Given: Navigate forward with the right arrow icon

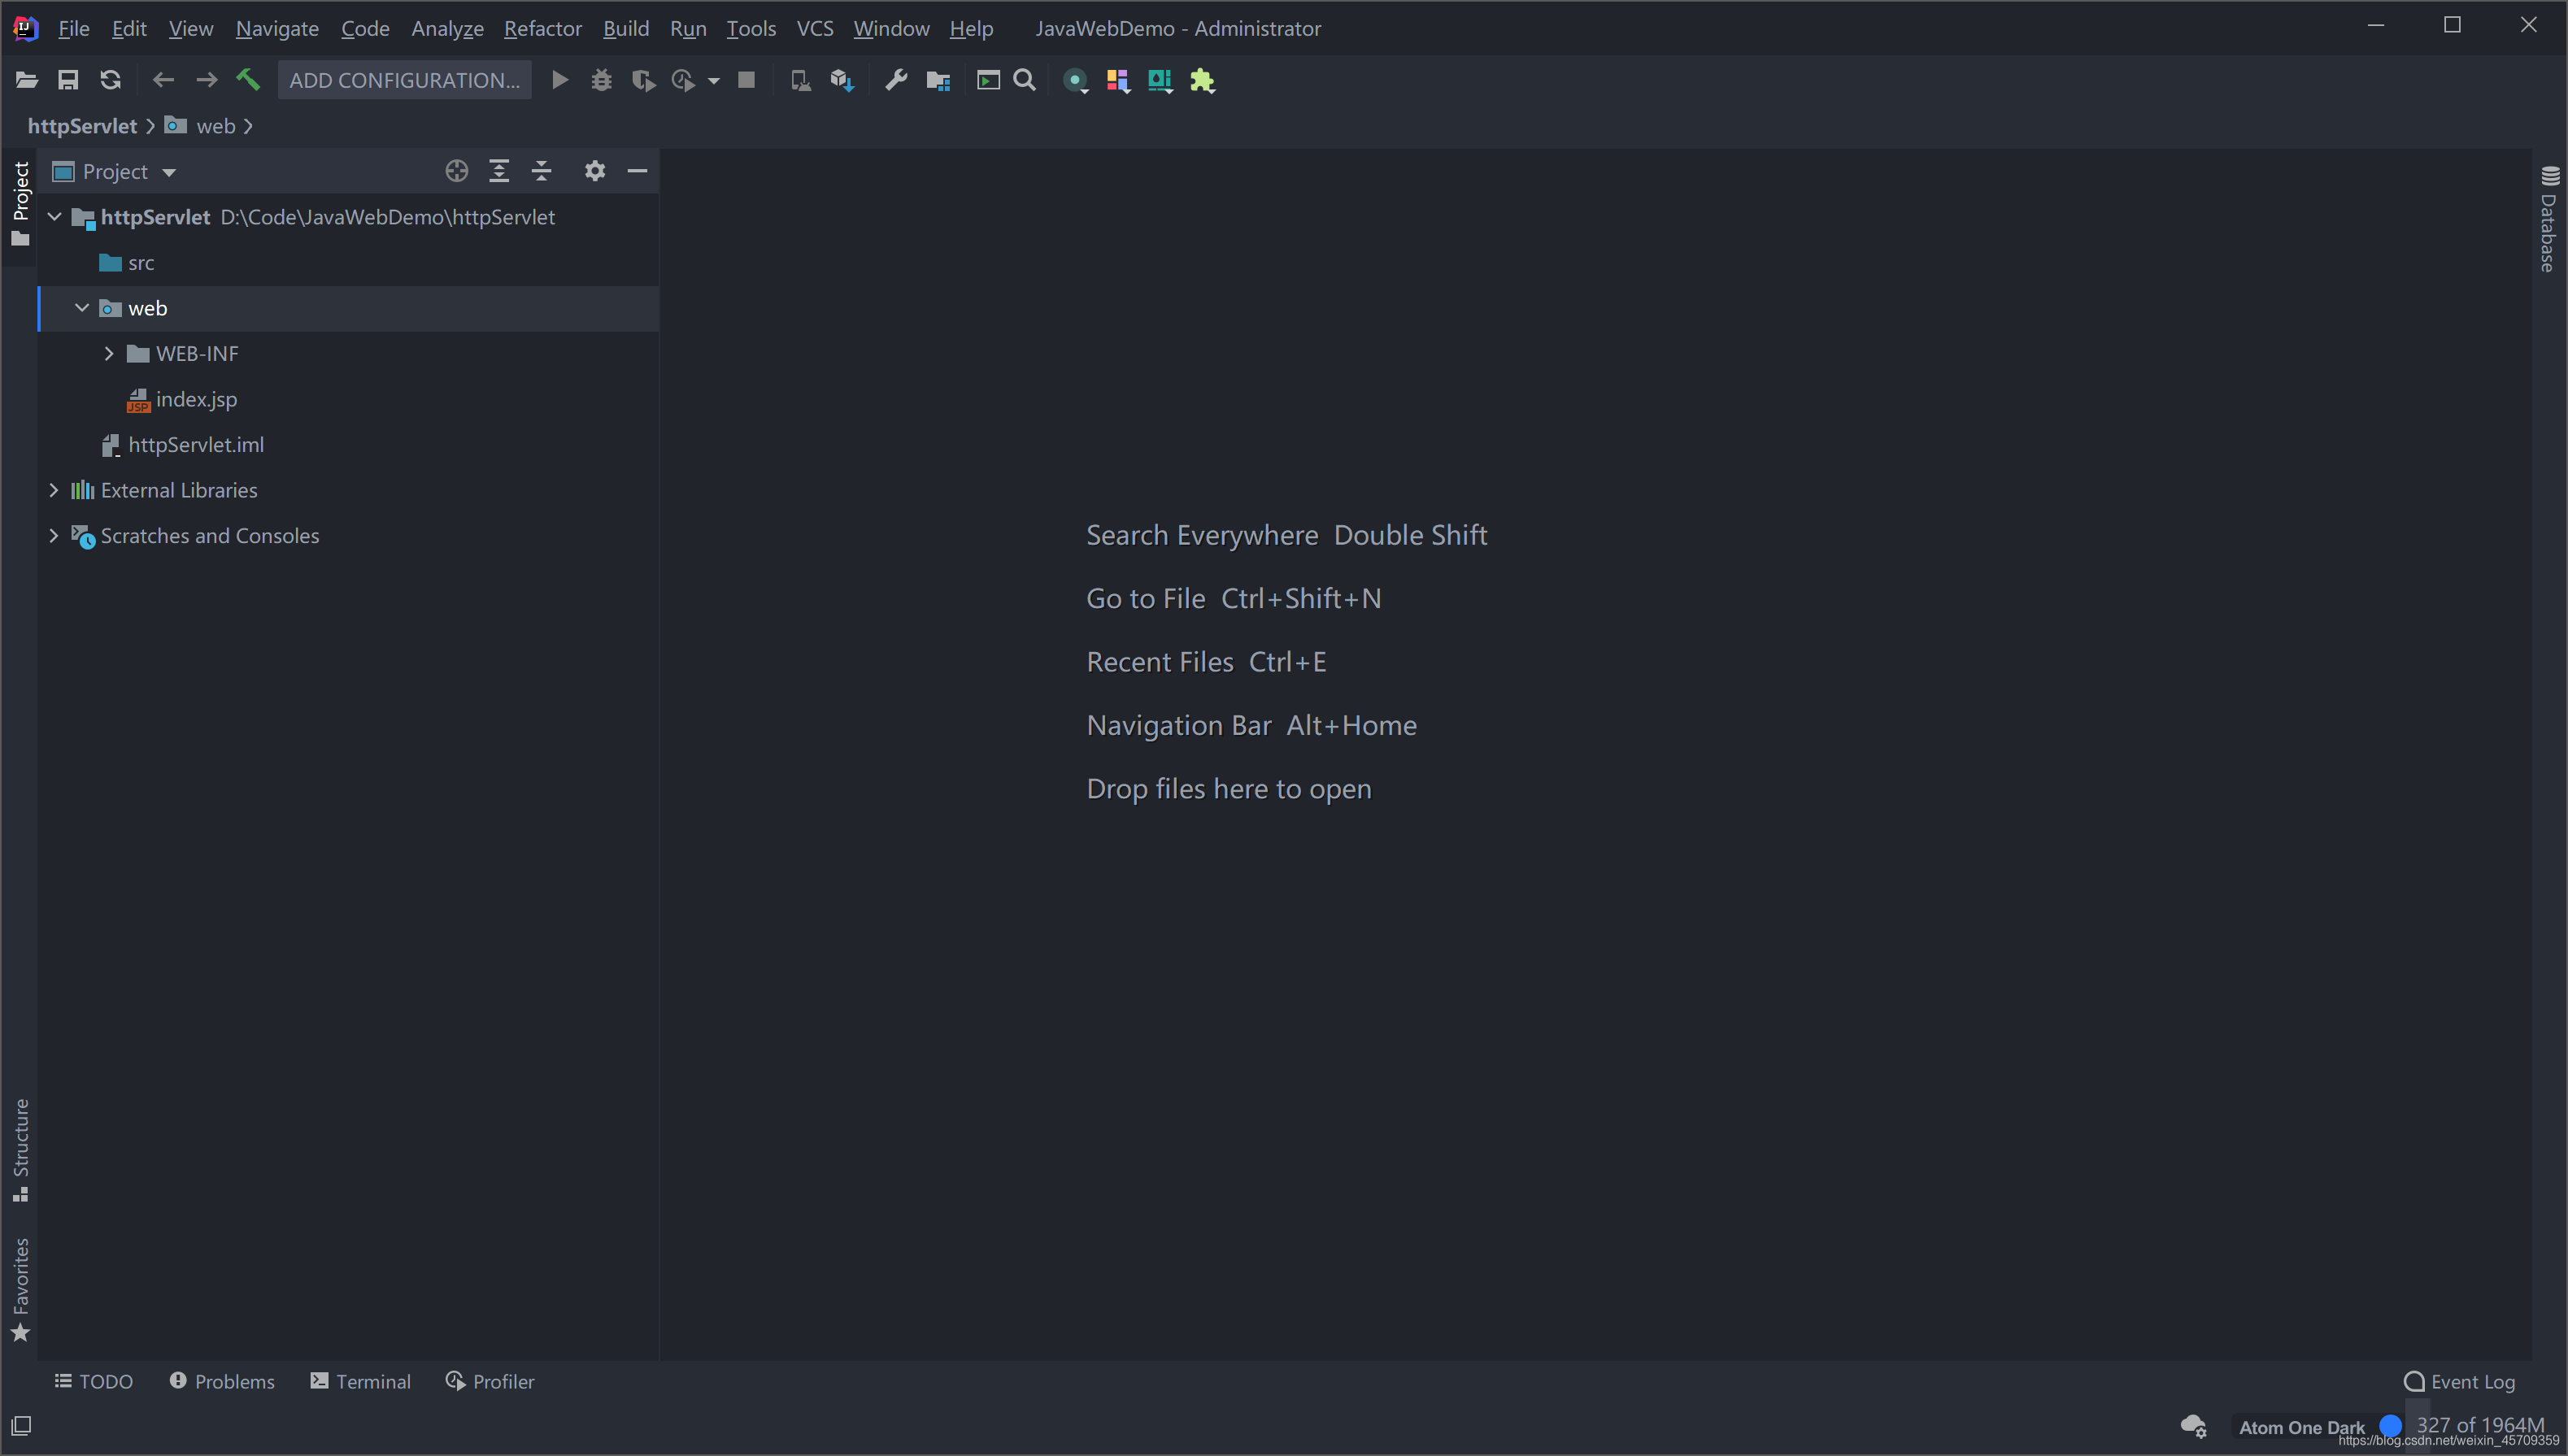Looking at the screenshot, I should tap(206, 80).
